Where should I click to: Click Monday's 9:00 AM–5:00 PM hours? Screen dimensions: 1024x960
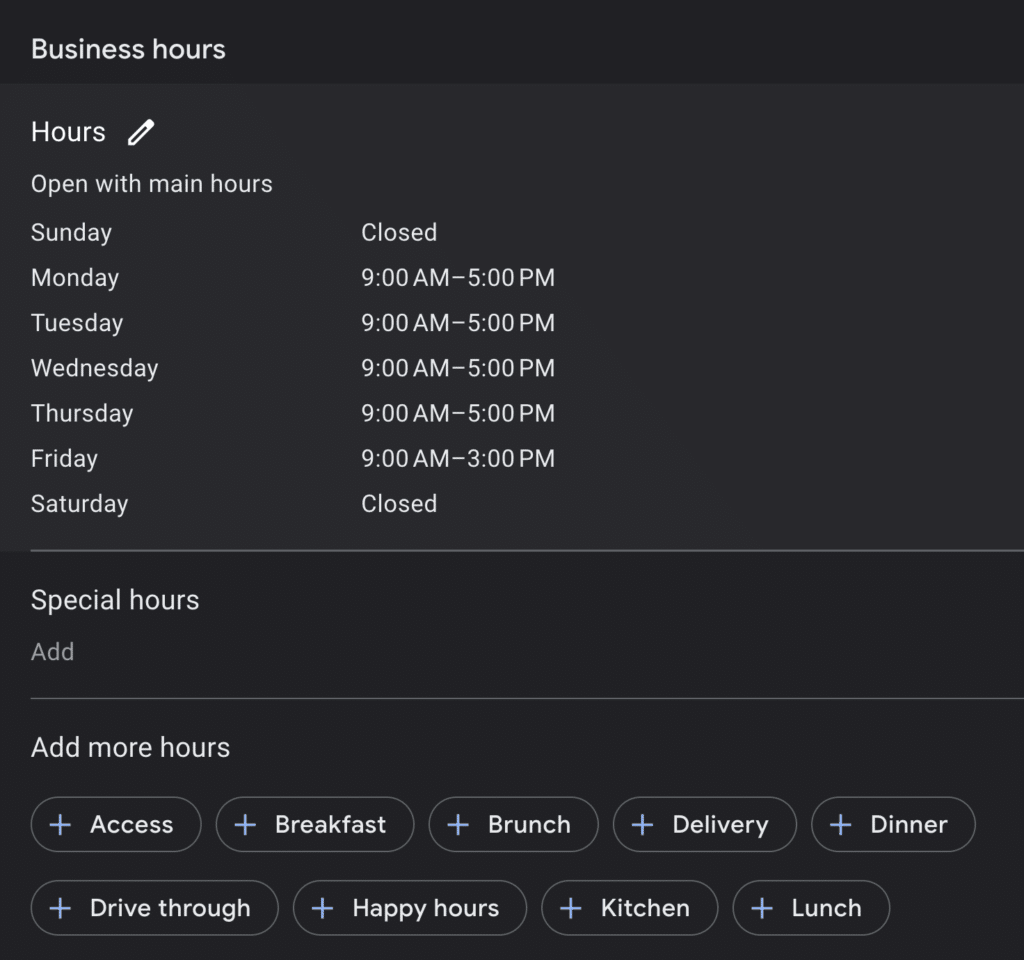[x=458, y=277]
